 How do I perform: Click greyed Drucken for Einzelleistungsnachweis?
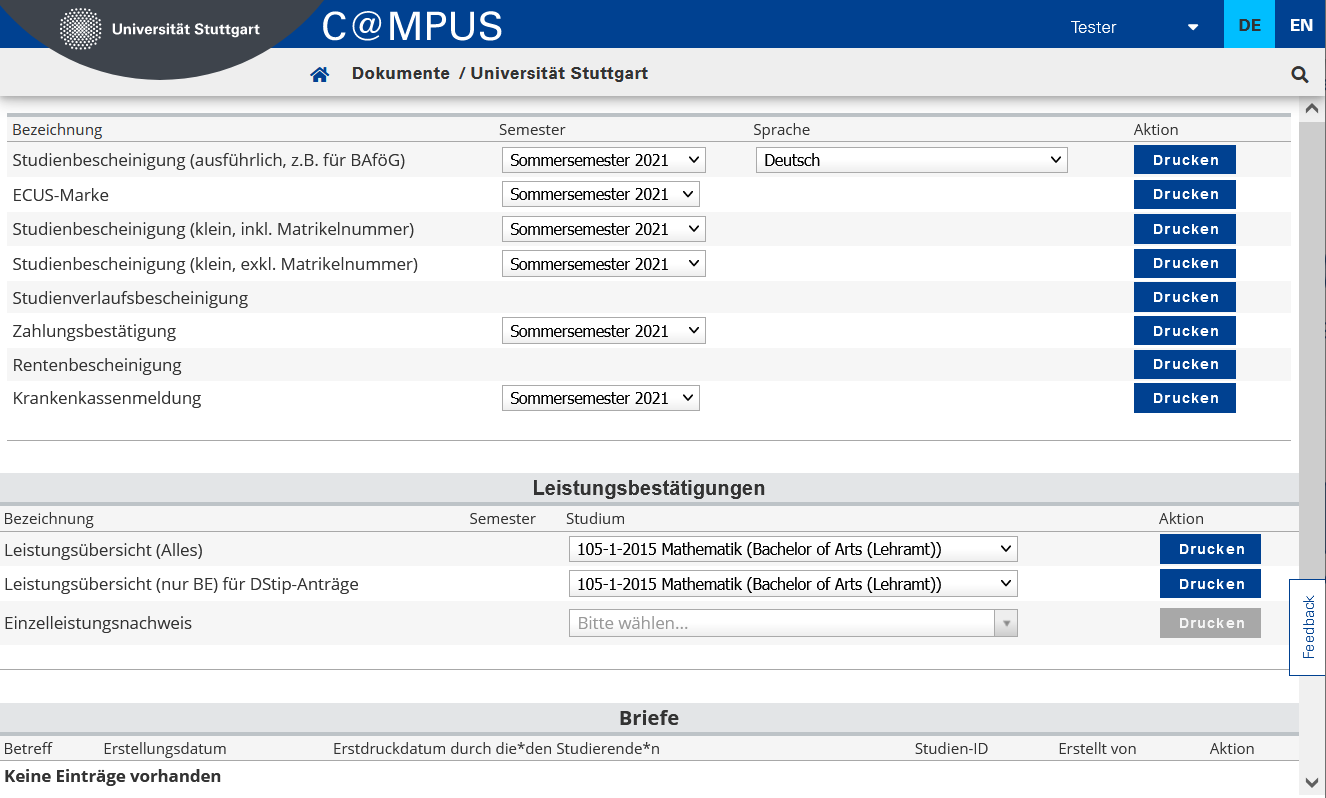click(x=1210, y=623)
